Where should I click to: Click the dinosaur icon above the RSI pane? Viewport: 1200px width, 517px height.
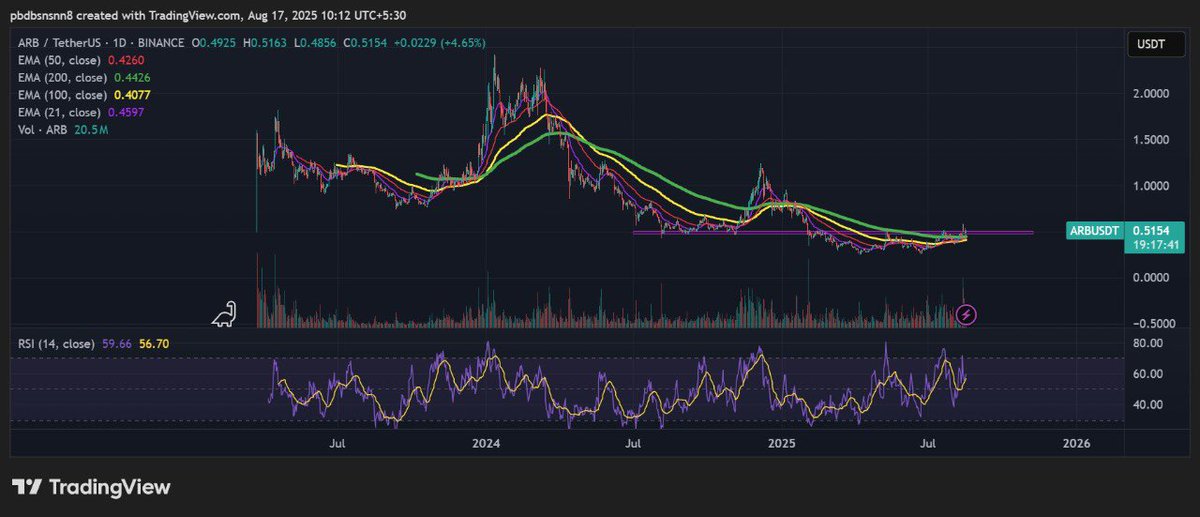pyautogui.click(x=225, y=313)
